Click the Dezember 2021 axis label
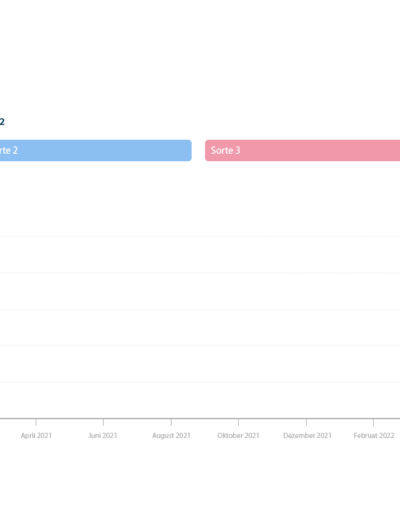Viewport: 400px width, 516px height. point(307,435)
